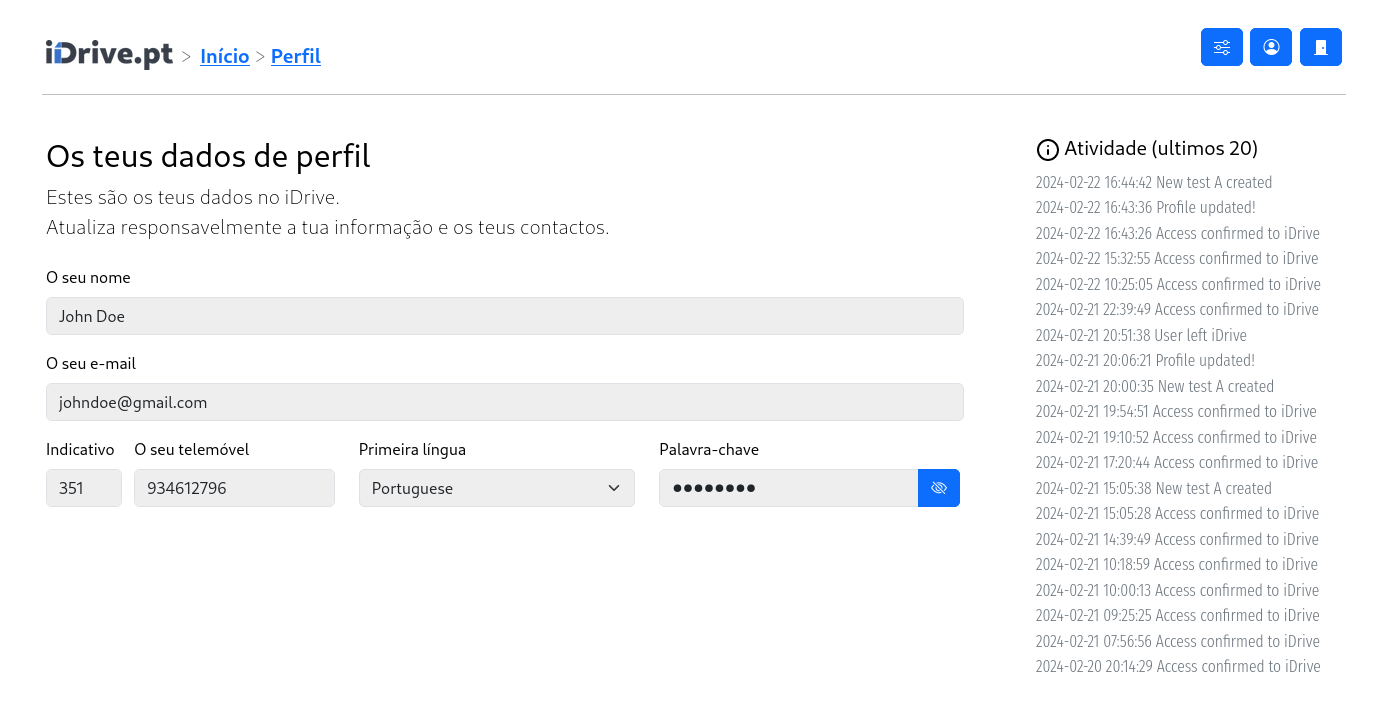Select the 16:44:42 New test A created entry

tap(1153, 183)
